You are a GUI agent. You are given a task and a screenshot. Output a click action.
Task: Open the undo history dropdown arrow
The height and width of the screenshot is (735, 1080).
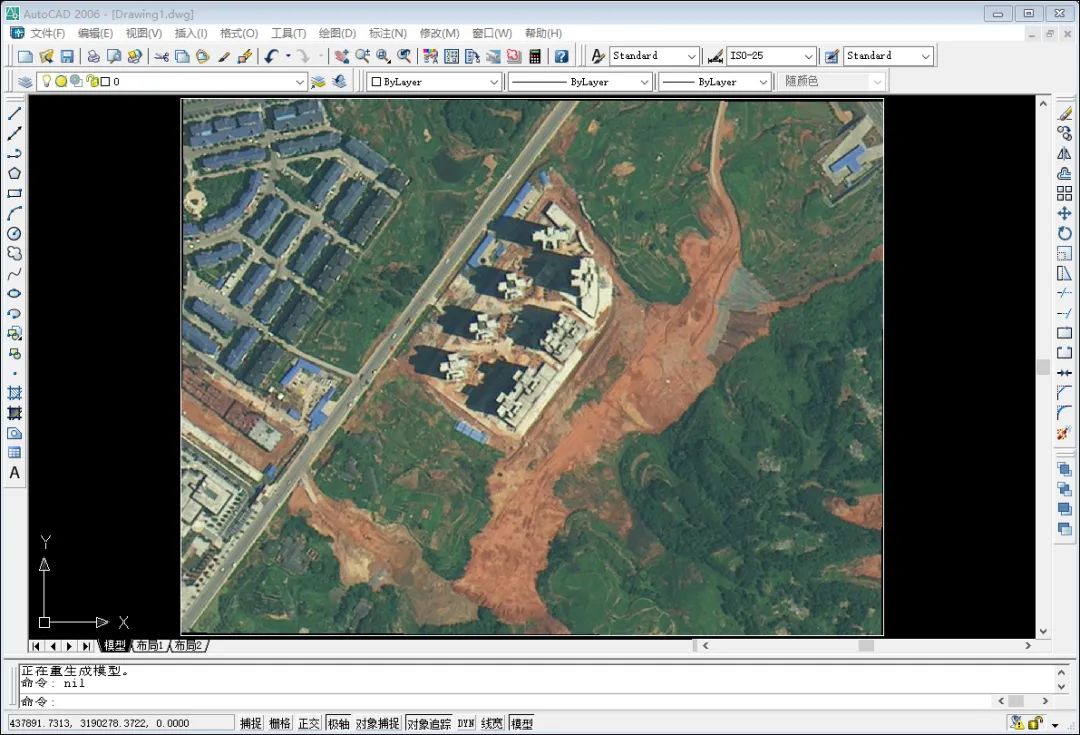(x=288, y=56)
